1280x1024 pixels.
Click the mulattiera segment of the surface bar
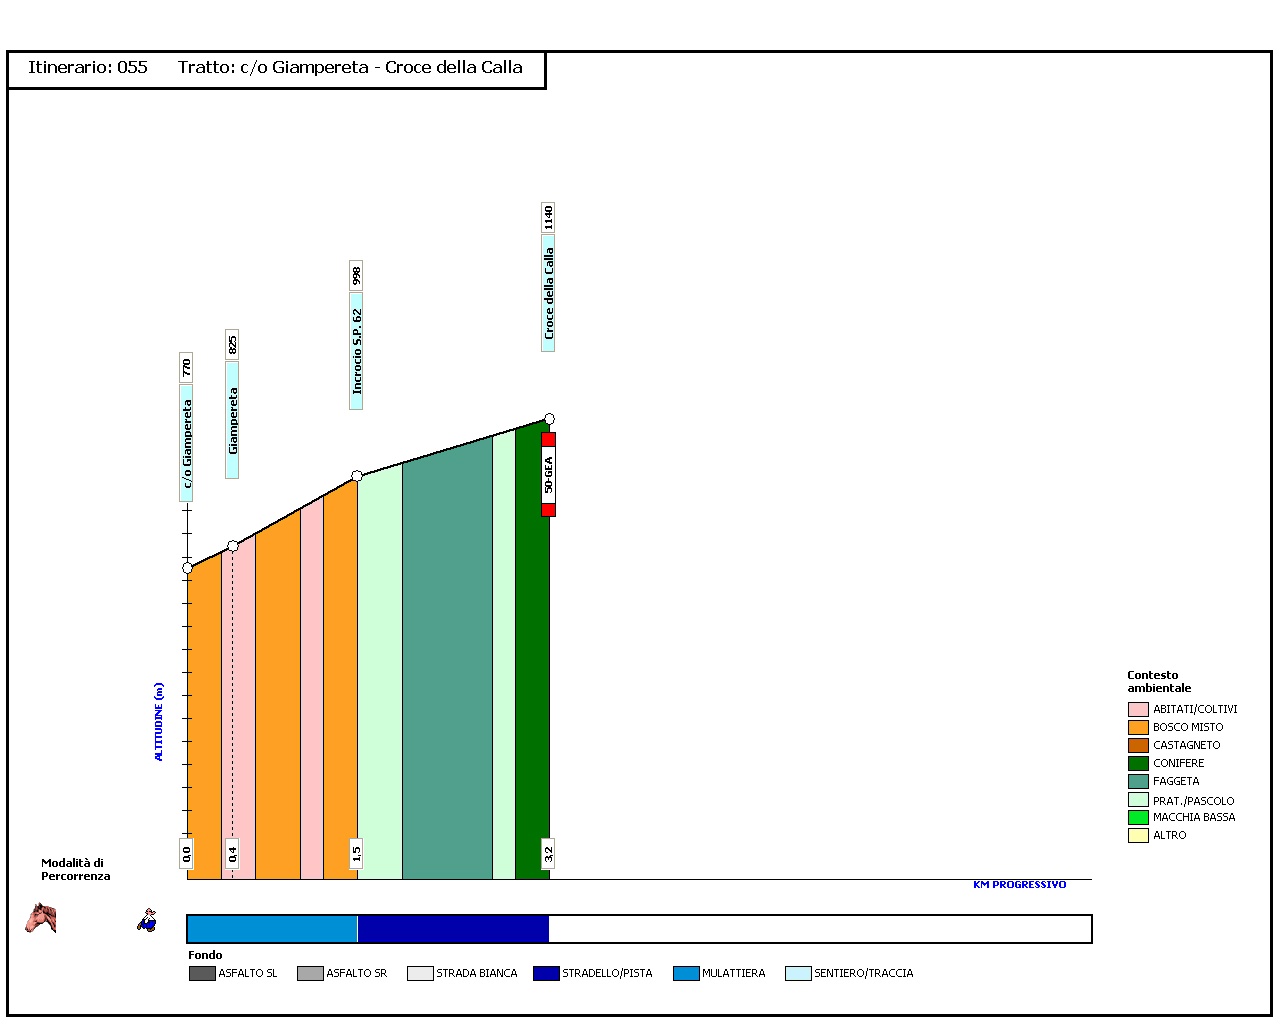[x=272, y=929]
